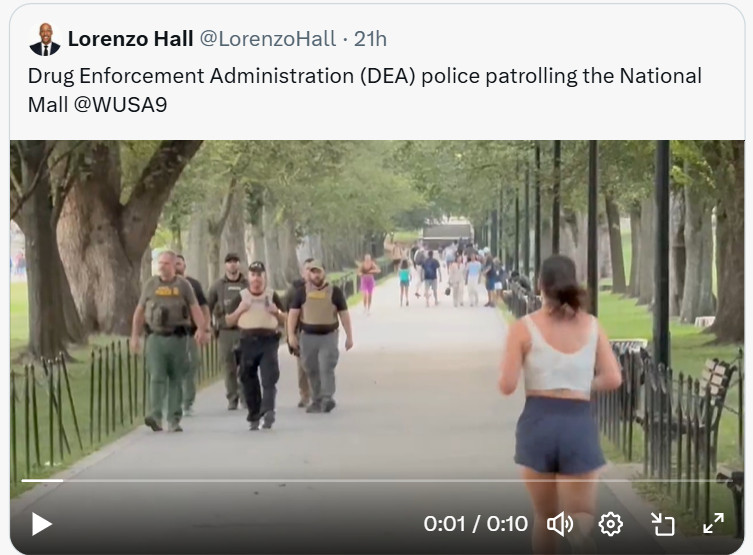This screenshot has height=555, width=753.
Task: Click the blank tweet header area right of timestamp
Action: tap(562, 39)
